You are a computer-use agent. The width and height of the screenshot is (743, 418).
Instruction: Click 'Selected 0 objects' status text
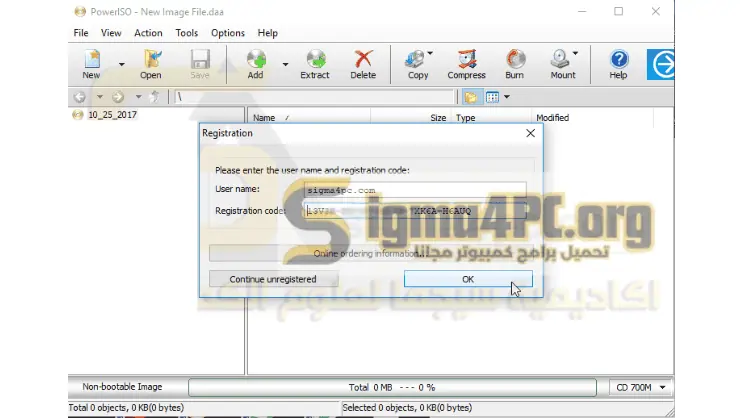pyautogui.click(x=407, y=408)
